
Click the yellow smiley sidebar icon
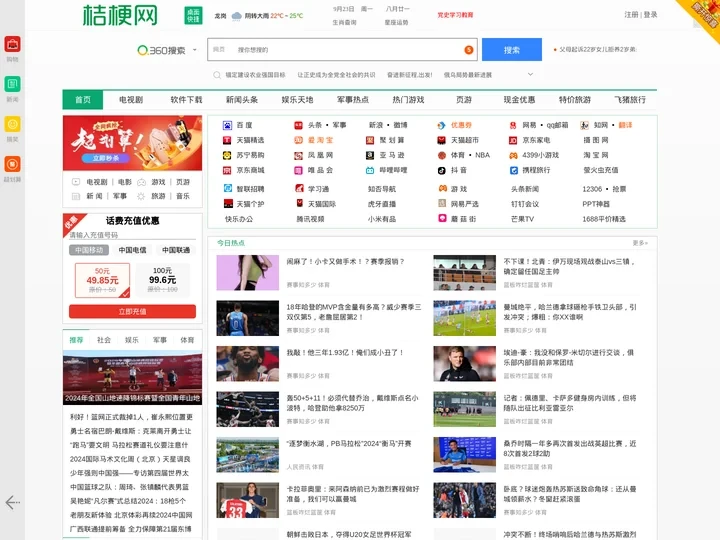pos(12,124)
